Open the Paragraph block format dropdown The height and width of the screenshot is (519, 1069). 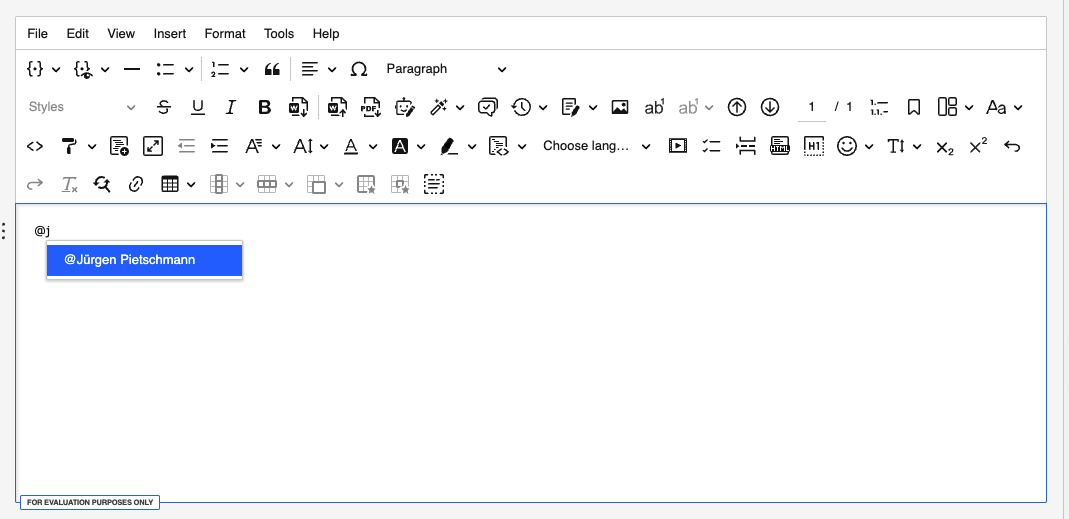click(446, 69)
